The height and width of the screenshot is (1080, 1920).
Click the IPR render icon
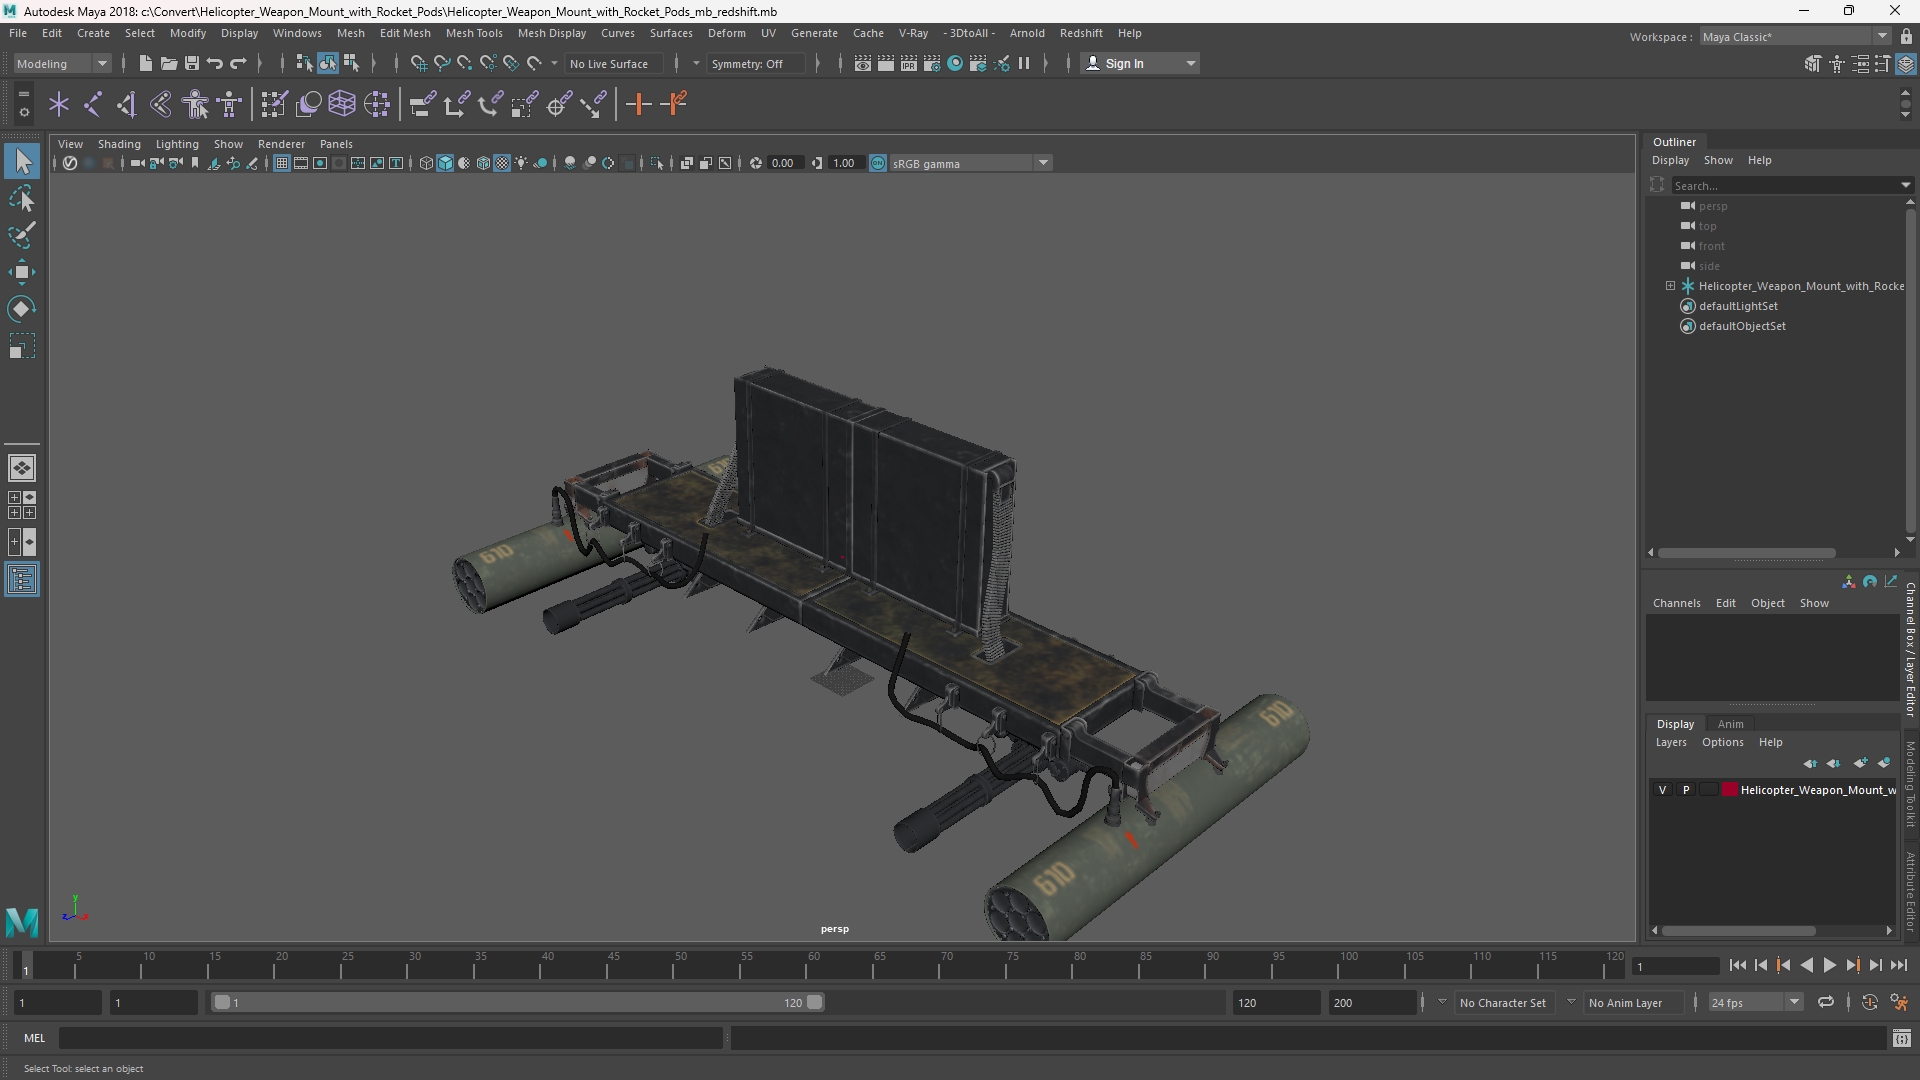909,63
